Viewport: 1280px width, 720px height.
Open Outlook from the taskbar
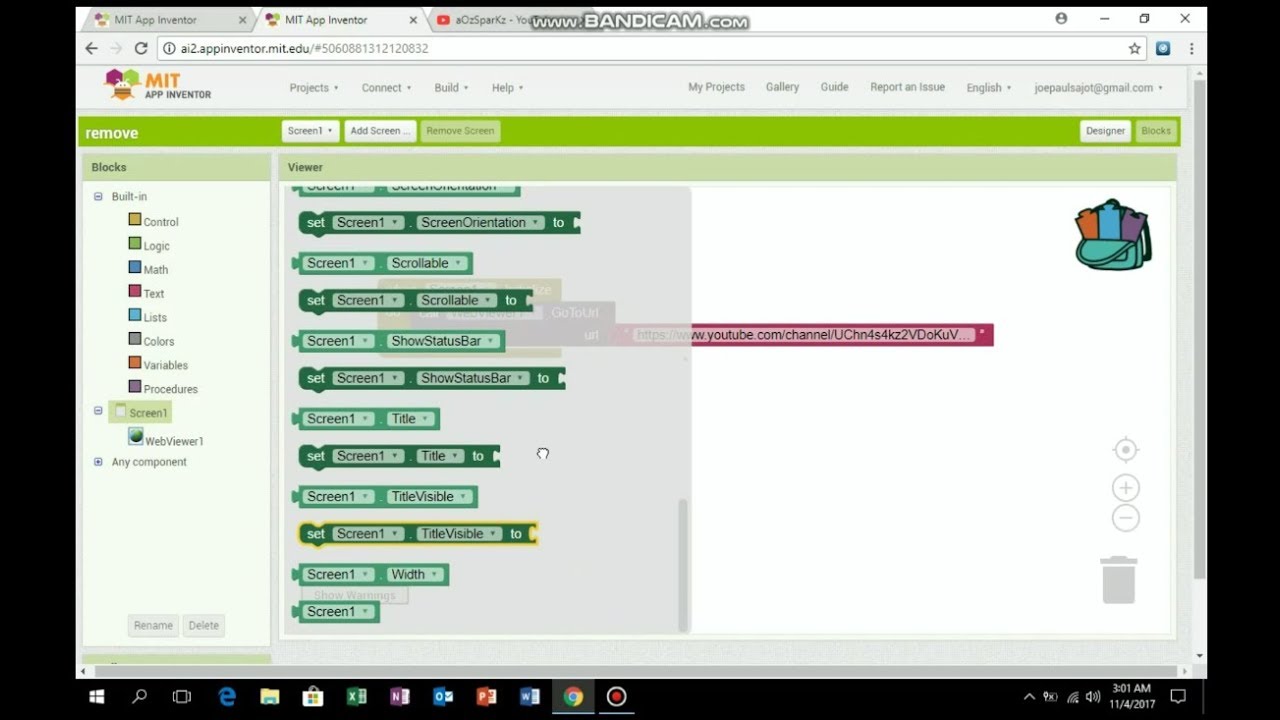[x=443, y=697]
